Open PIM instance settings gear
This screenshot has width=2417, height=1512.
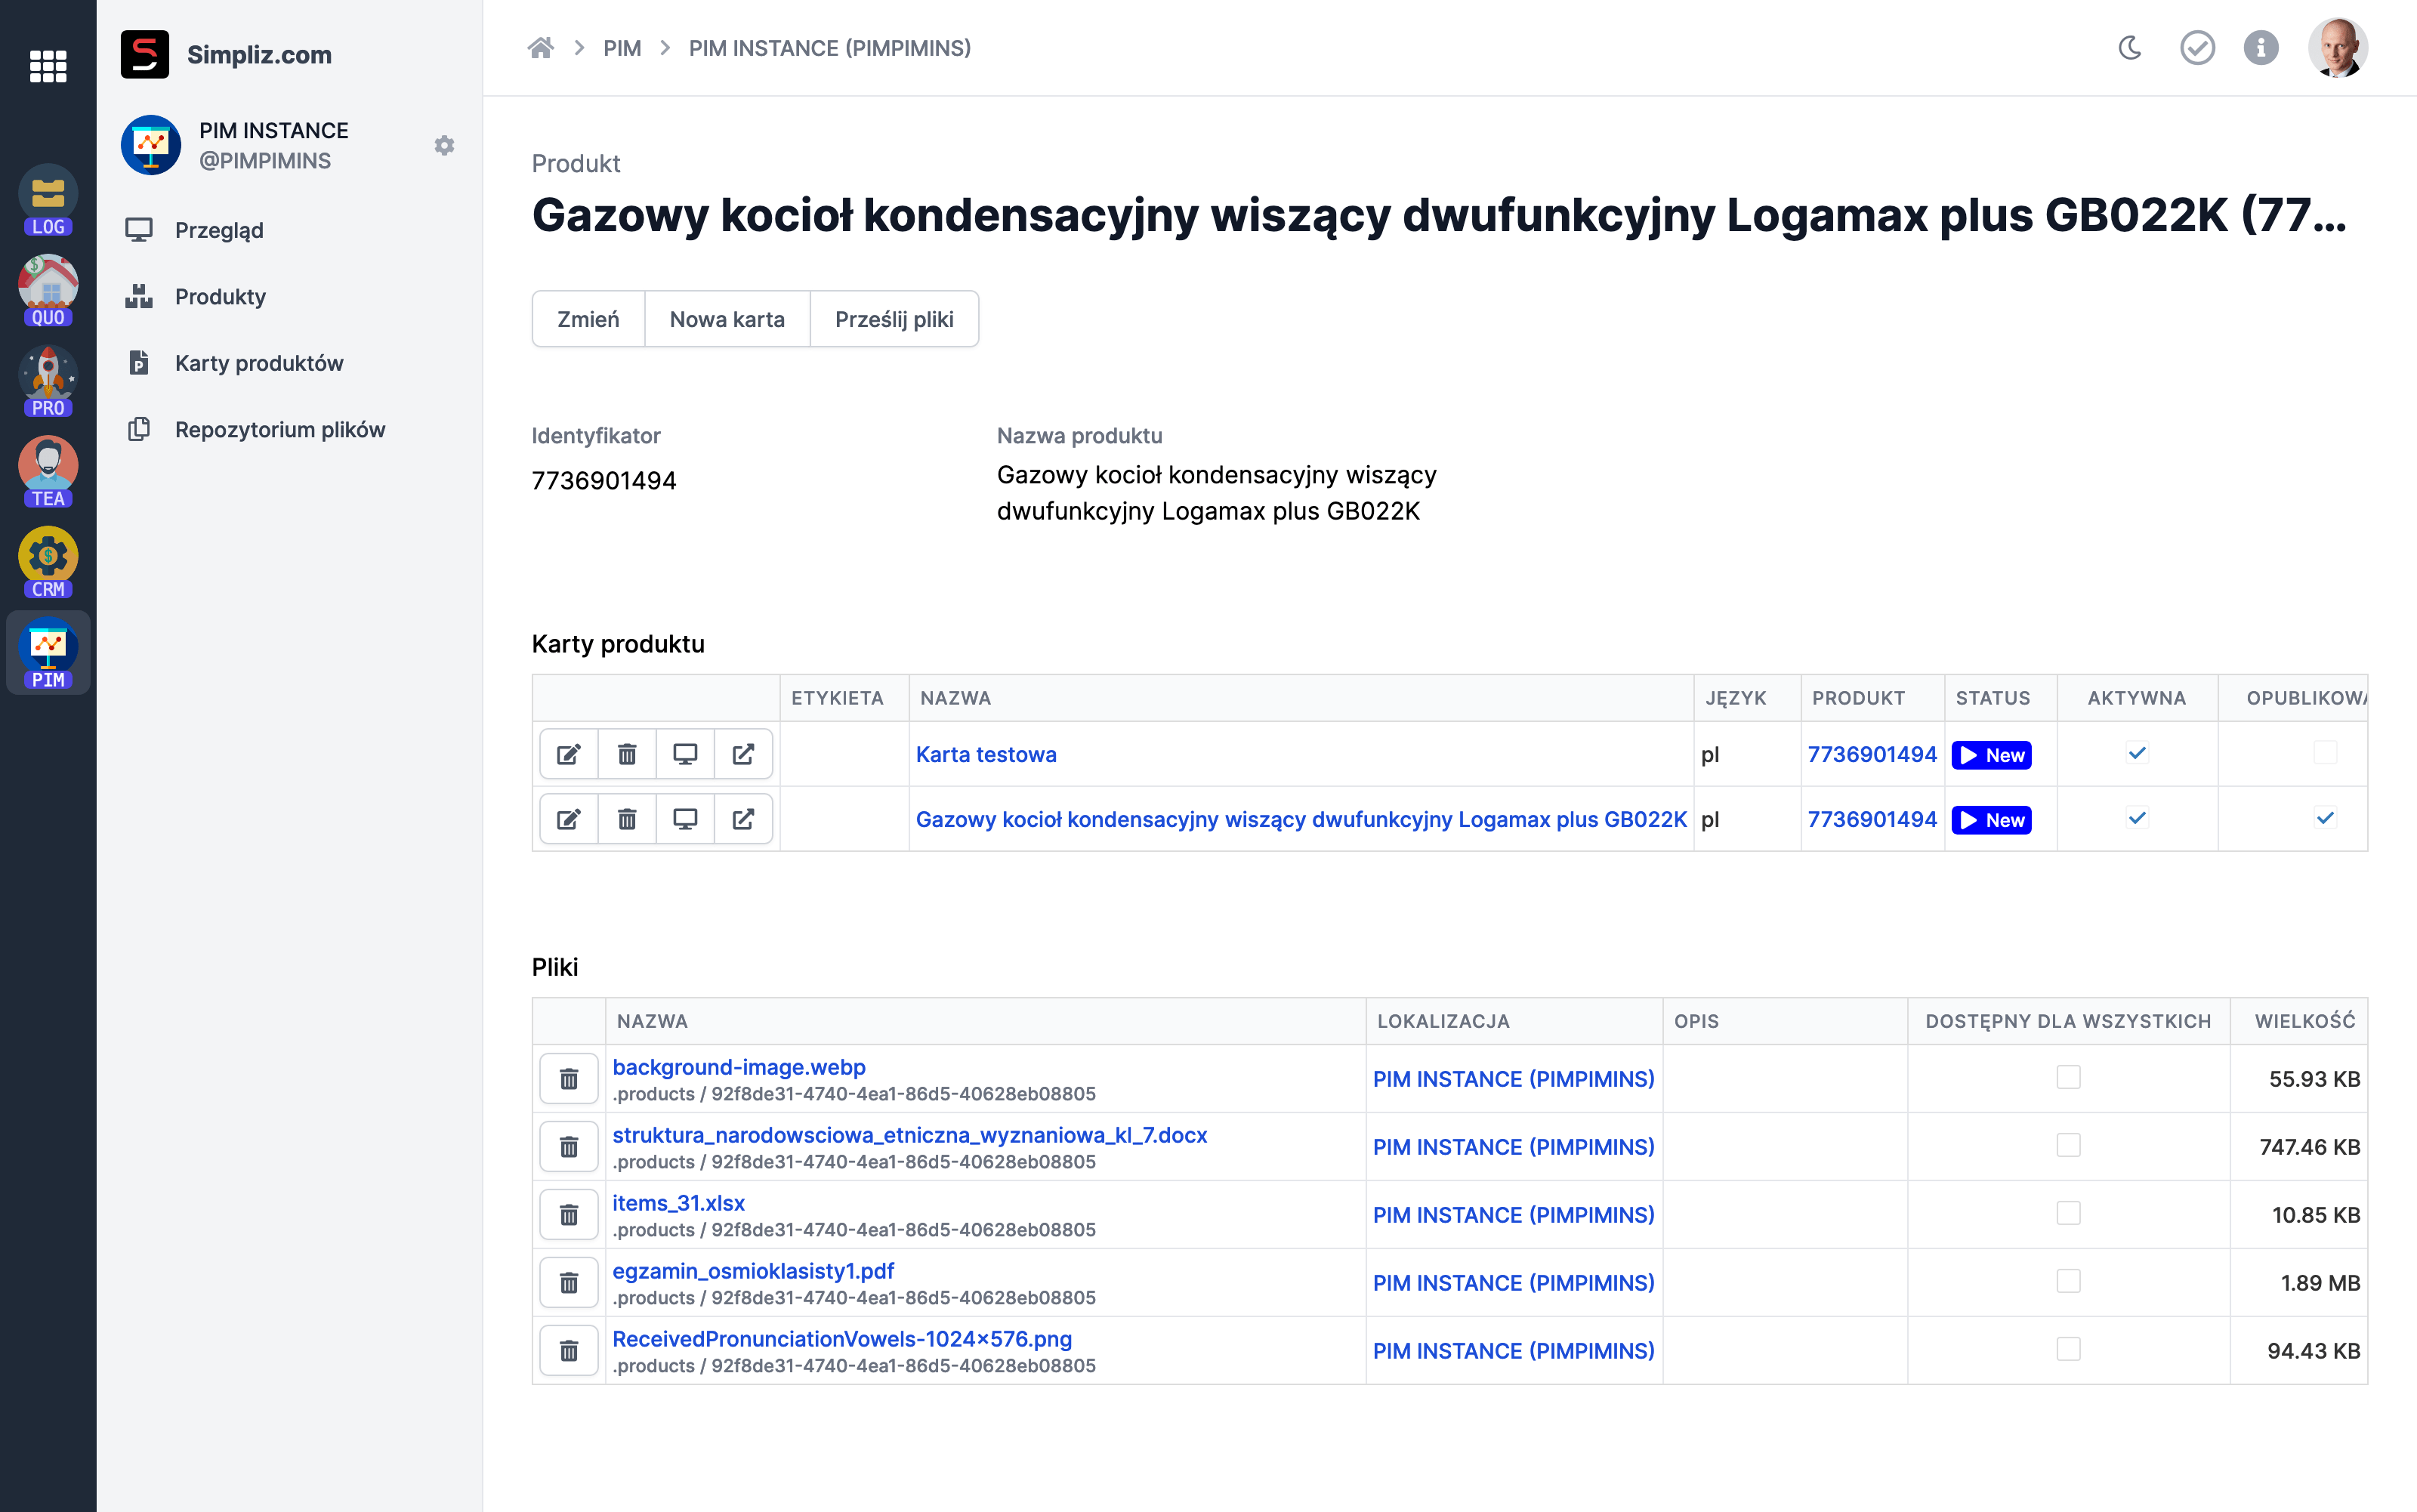coord(444,146)
